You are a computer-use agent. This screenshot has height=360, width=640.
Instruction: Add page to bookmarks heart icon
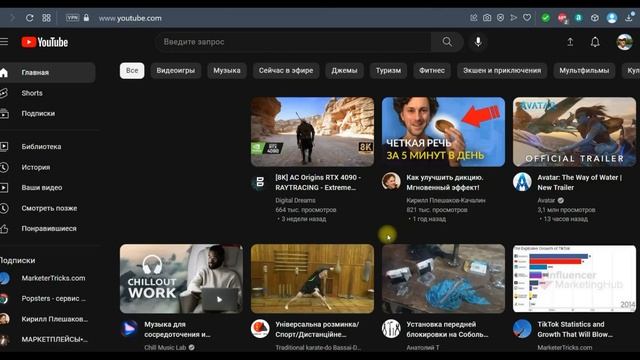pos(527,18)
